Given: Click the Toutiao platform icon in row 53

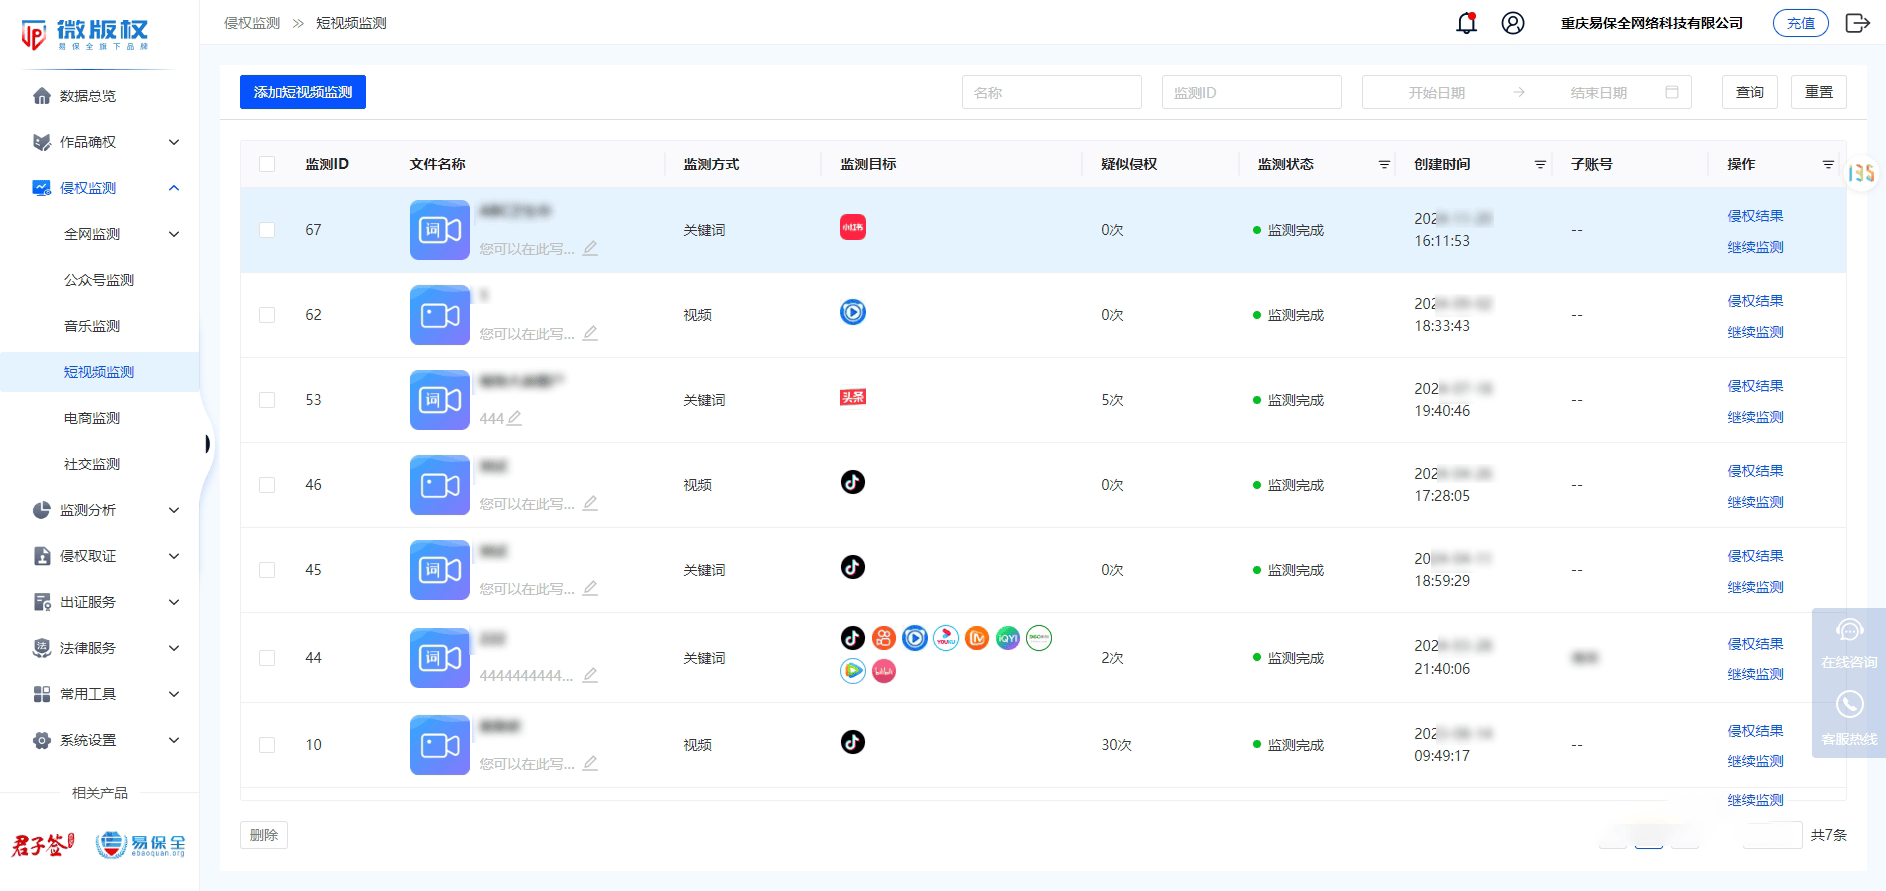Looking at the screenshot, I should click(x=852, y=397).
